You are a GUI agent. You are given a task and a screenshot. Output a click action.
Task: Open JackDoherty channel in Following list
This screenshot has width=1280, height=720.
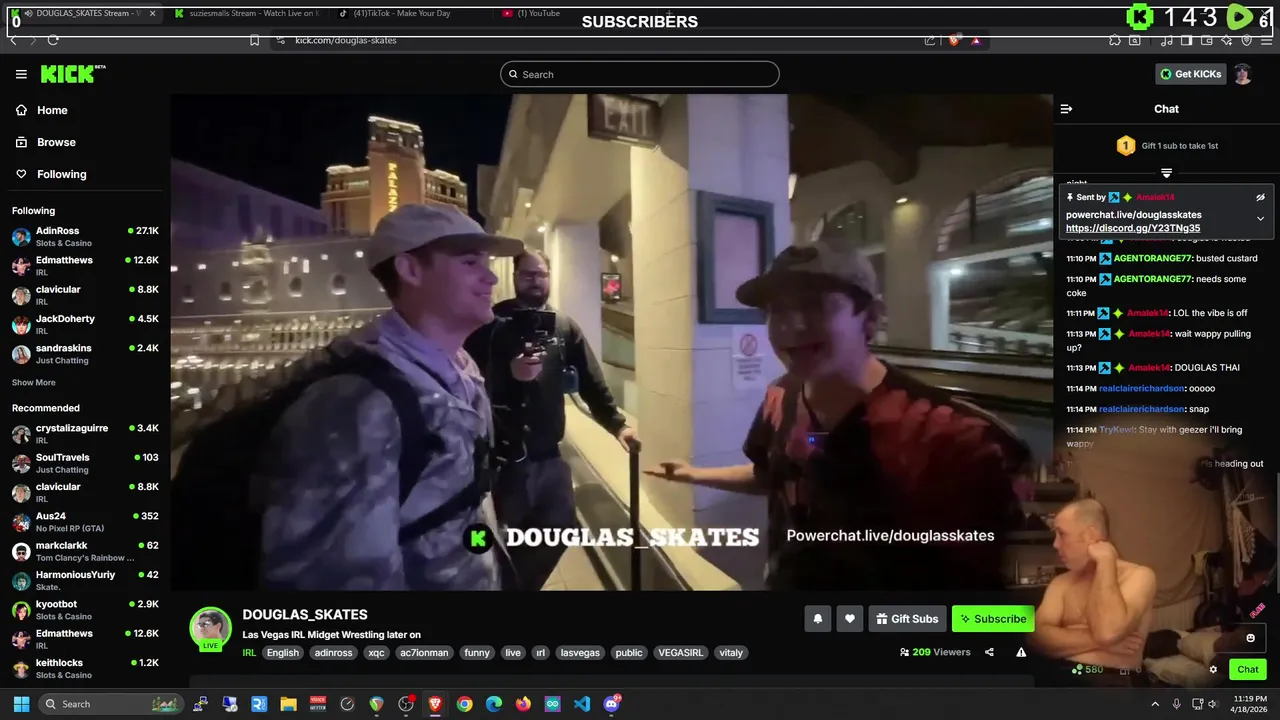click(x=85, y=324)
